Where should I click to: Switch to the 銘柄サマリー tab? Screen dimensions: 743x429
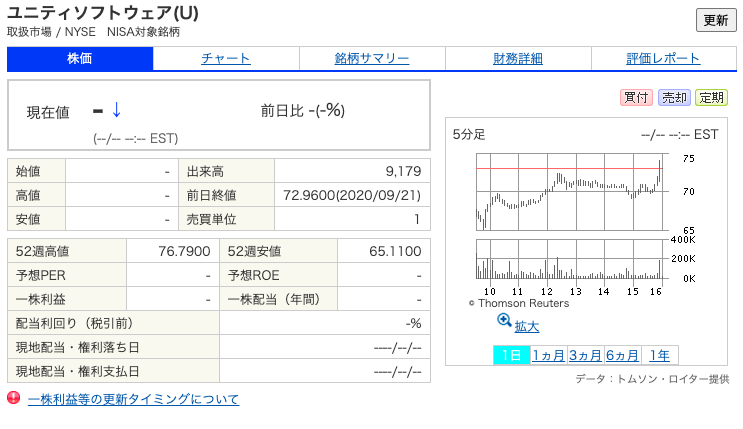(372, 58)
